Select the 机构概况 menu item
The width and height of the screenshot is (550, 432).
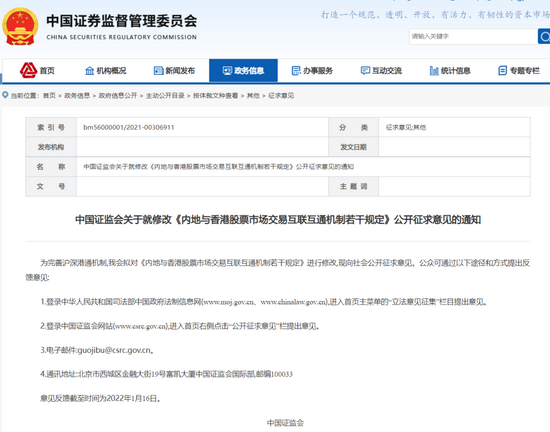[x=106, y=70]
